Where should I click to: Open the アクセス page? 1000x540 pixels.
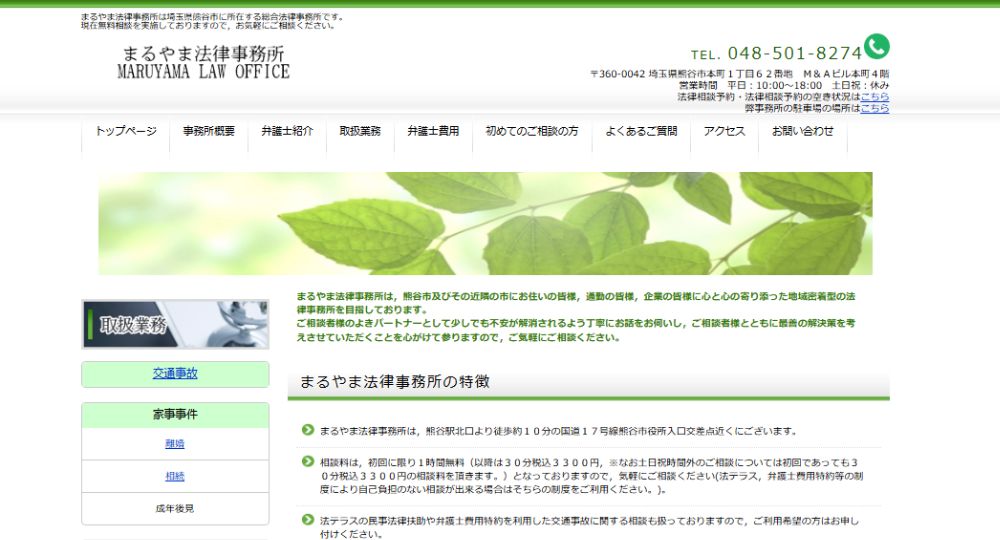724,131
